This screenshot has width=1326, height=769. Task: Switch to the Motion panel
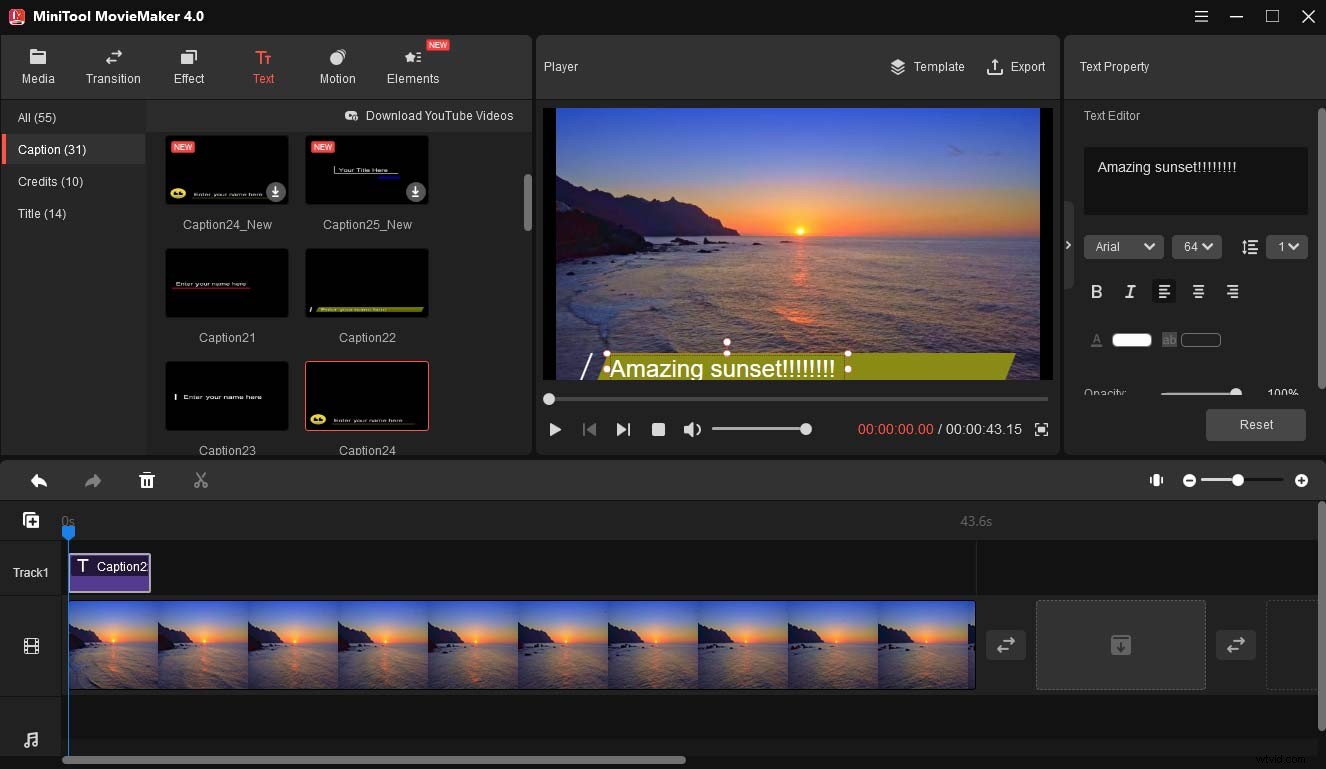(x=337, y=66)
